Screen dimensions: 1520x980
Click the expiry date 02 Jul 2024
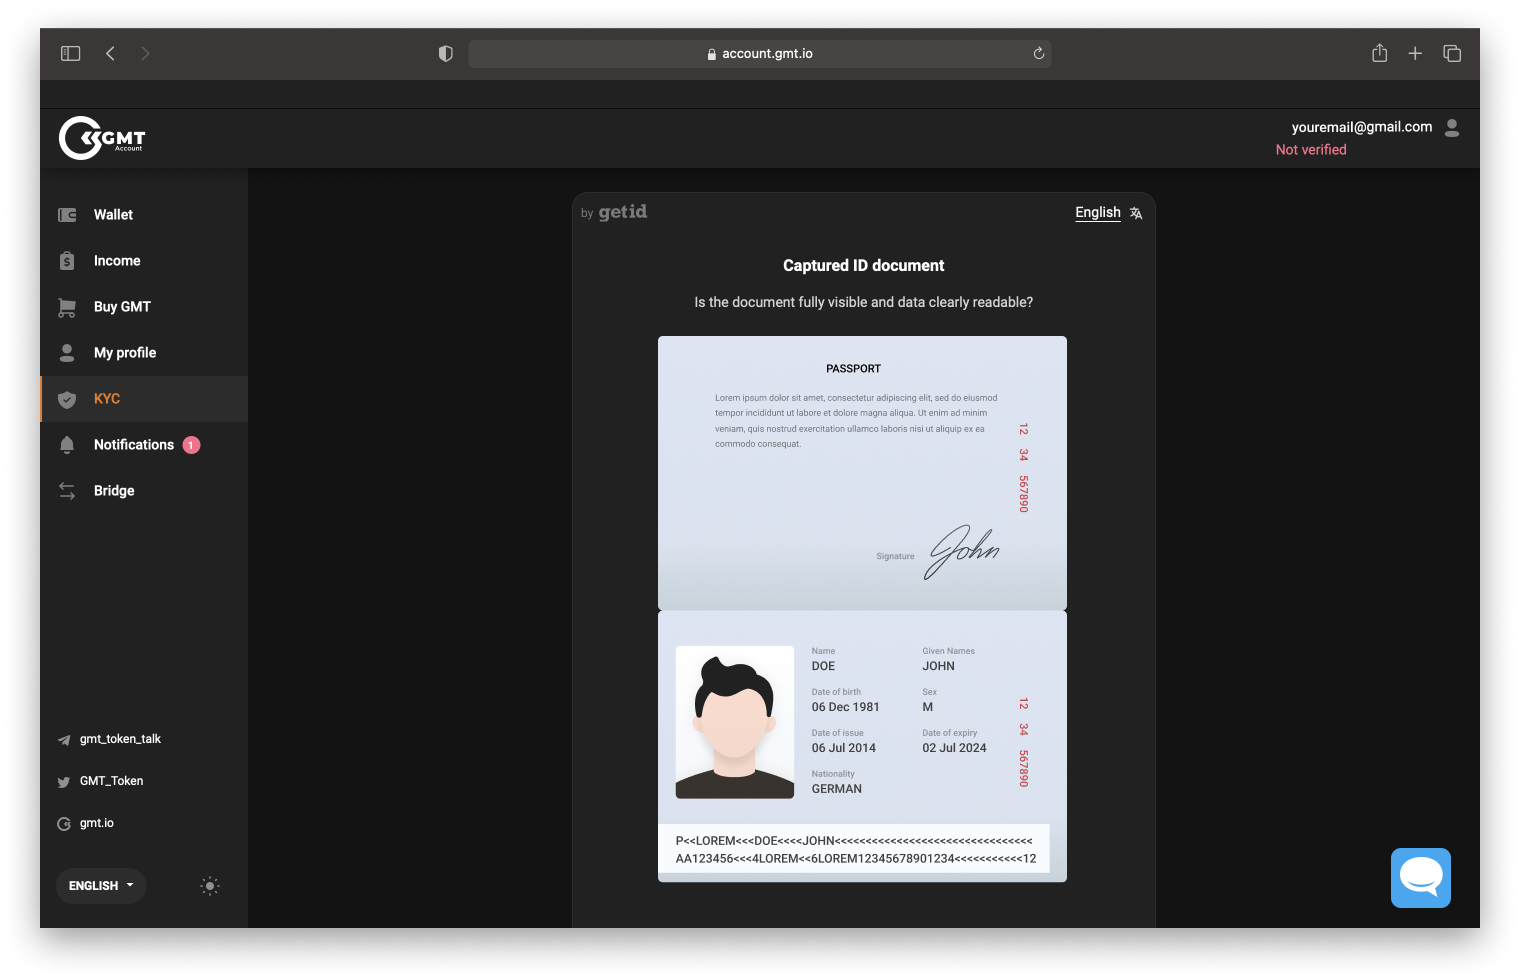(x=954, y=748)
